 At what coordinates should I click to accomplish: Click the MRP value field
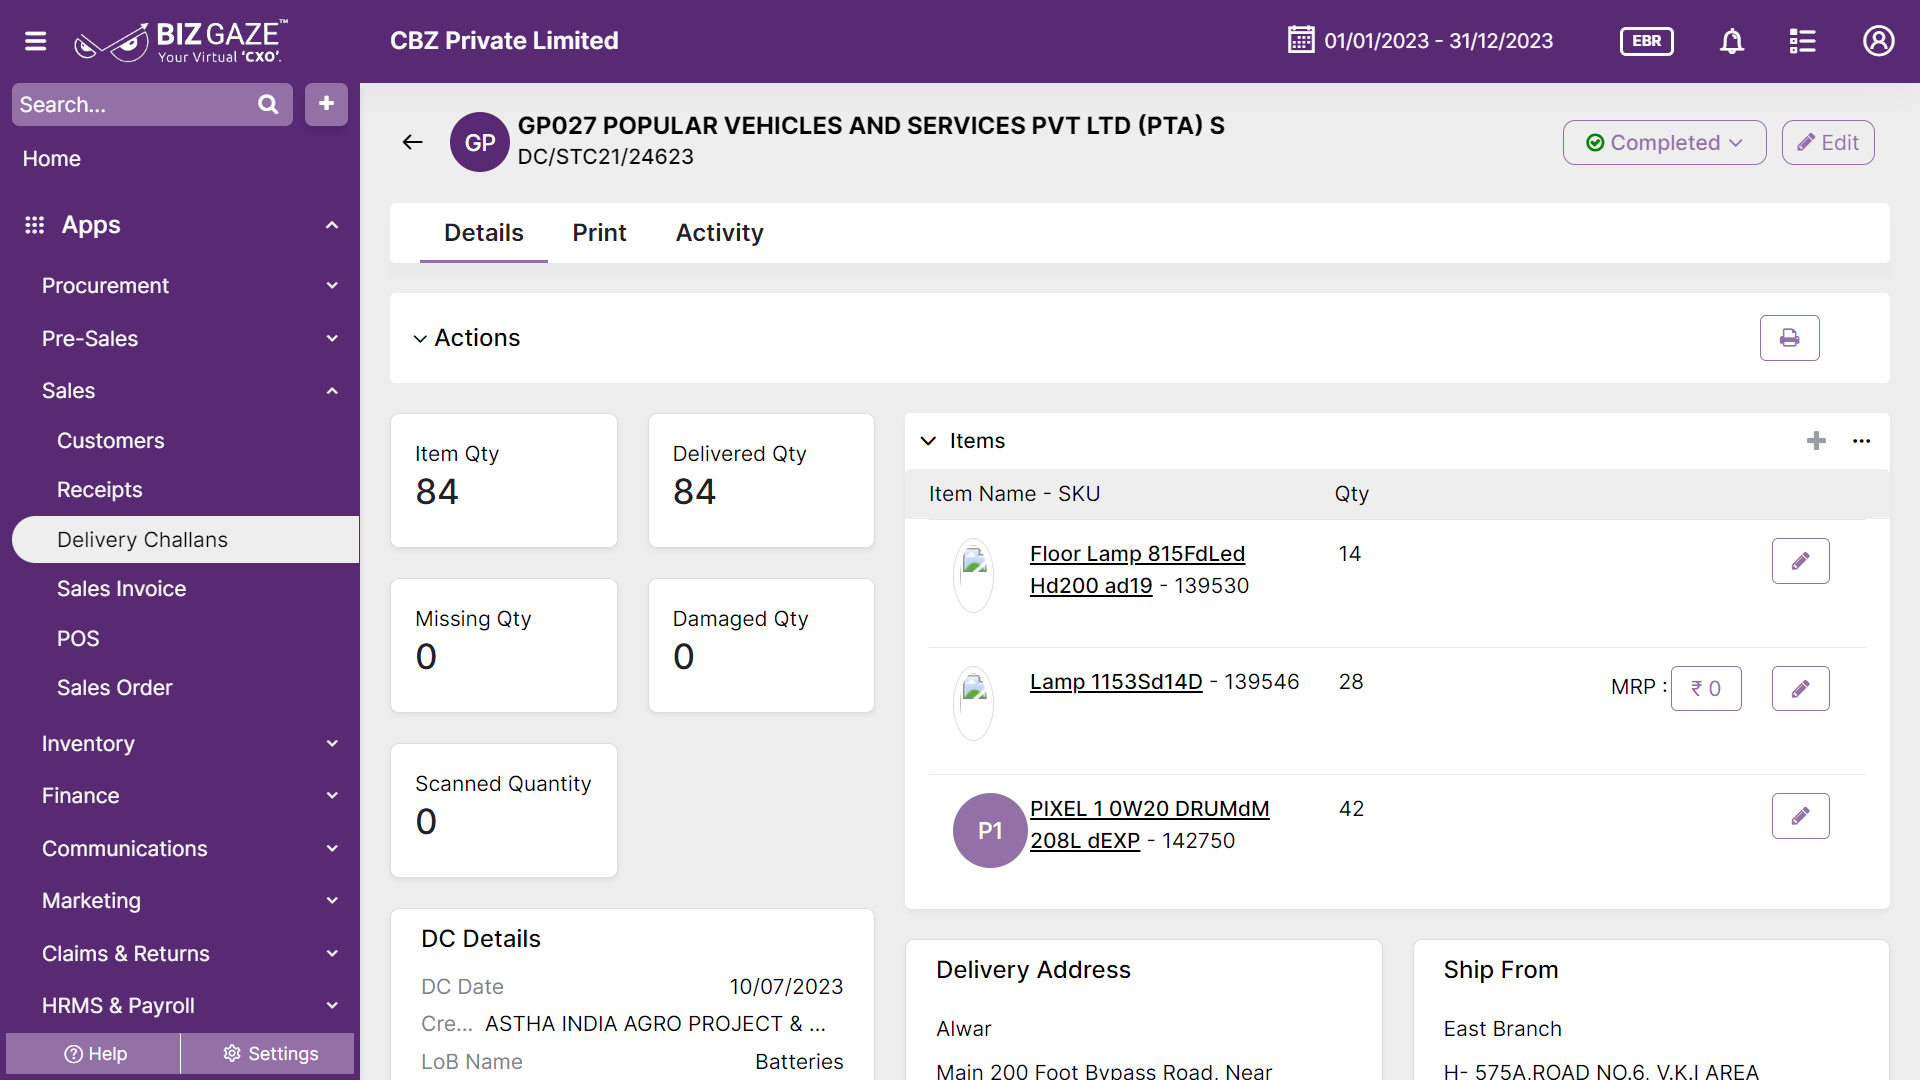[x=1706, y=689]
